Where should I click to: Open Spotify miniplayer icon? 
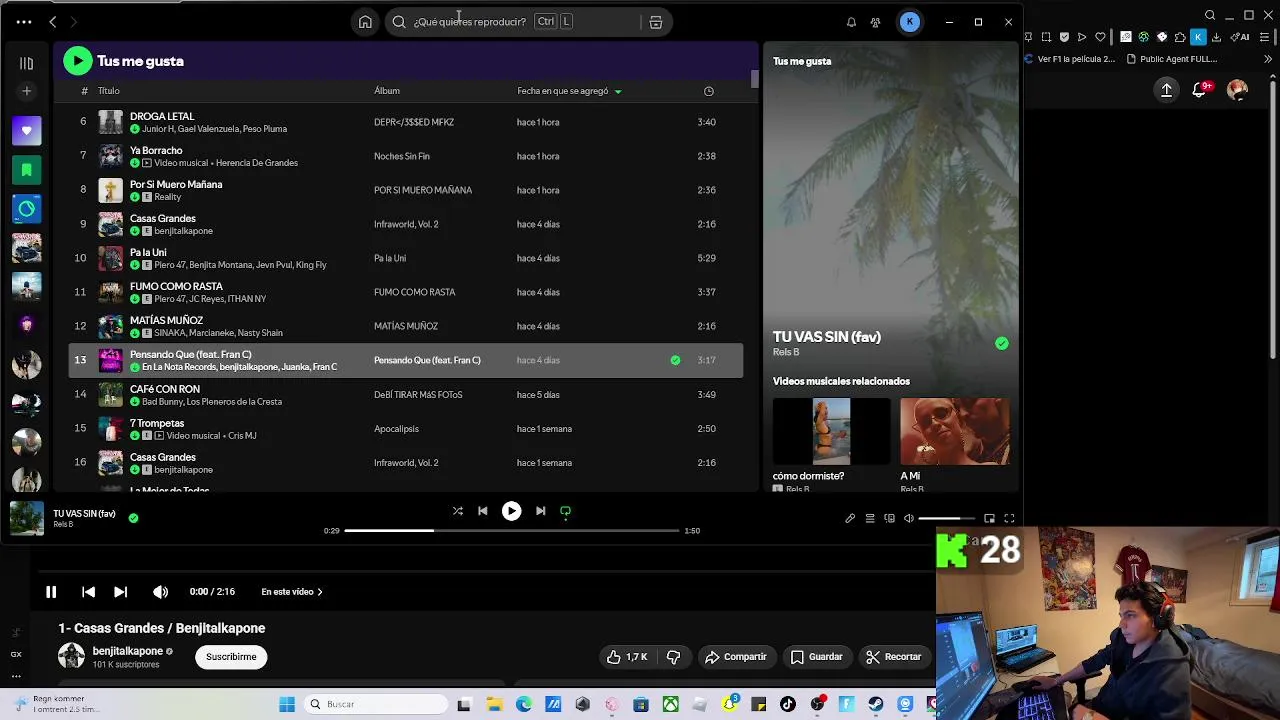click(989, 518)
